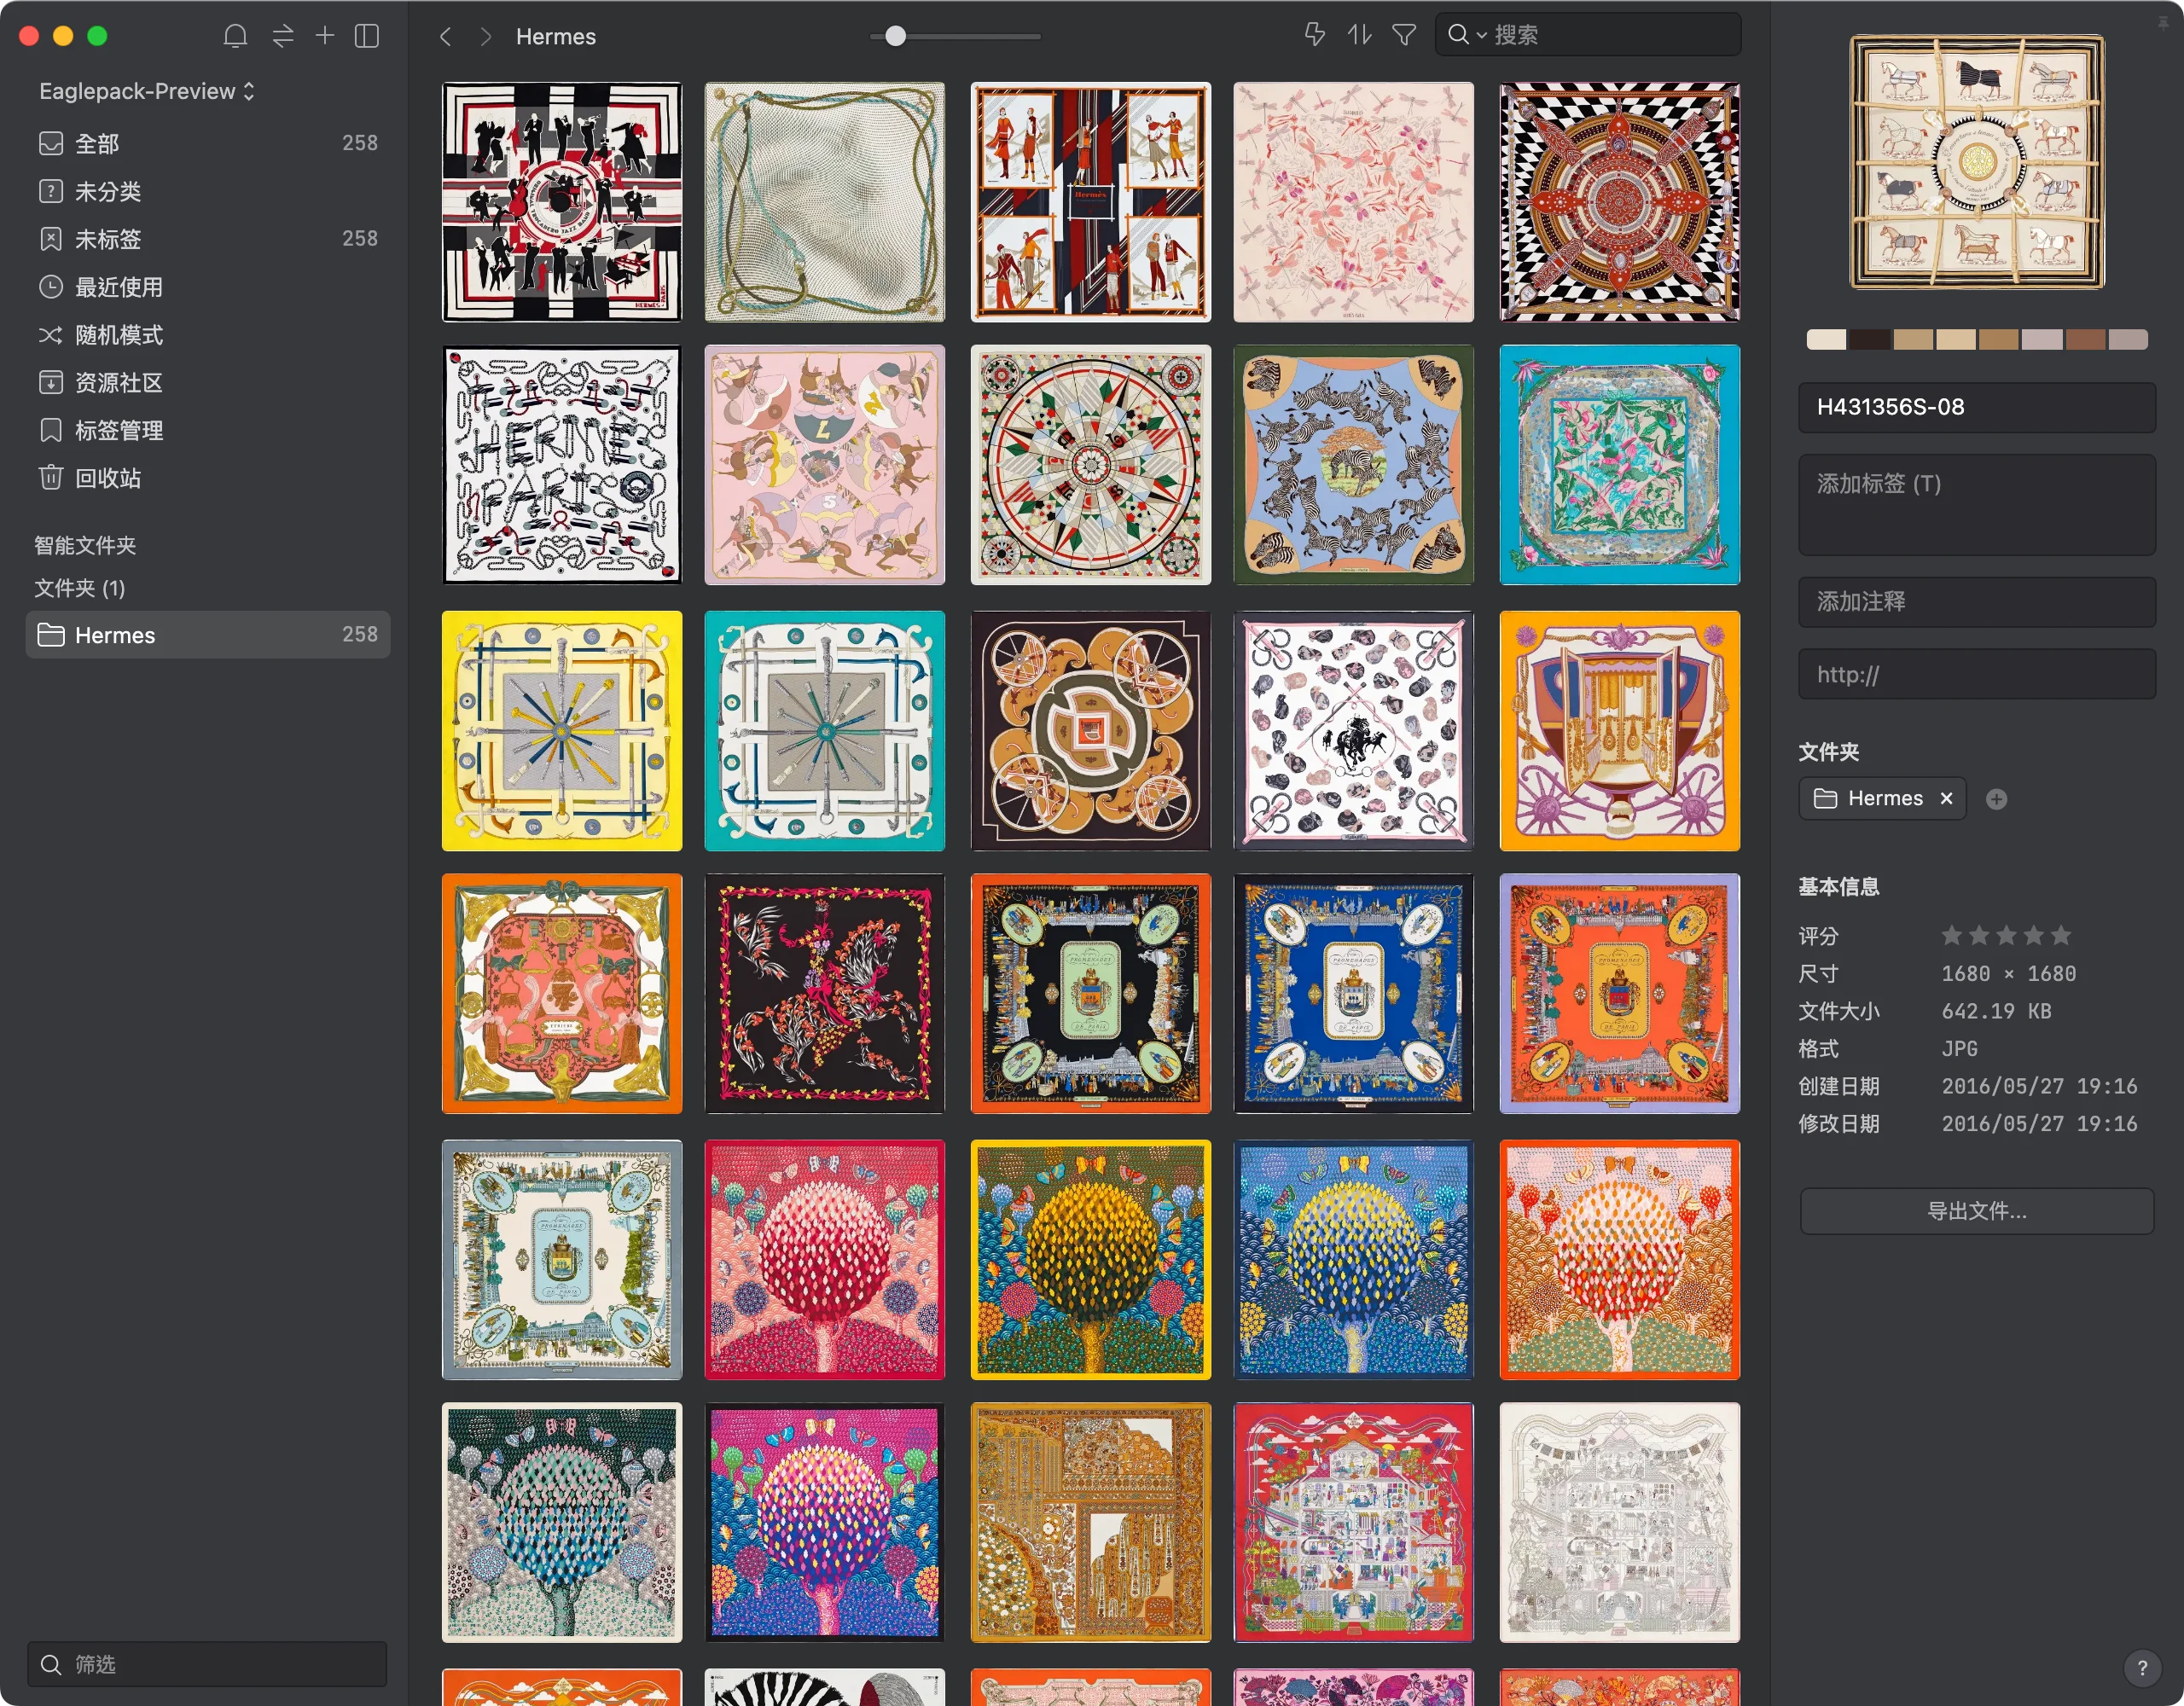
Task: Open 最近使用 in sidebar
Action: pos(208,287)
